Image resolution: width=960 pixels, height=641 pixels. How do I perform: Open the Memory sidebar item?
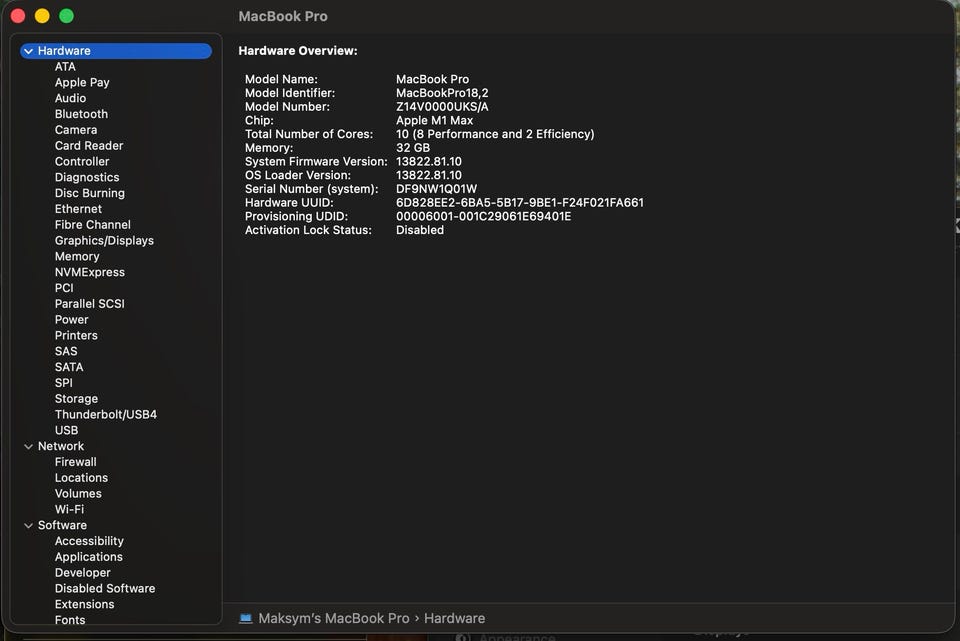[77, 257]
